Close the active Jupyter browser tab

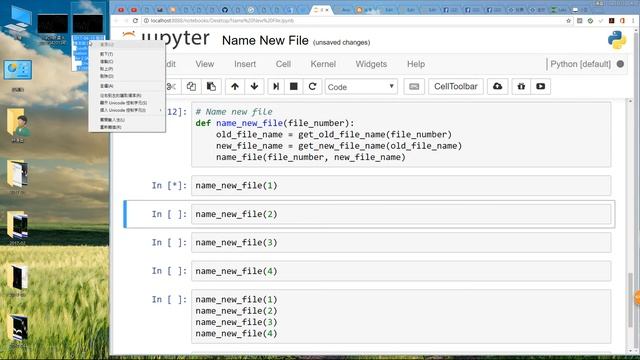pos(327,10)
